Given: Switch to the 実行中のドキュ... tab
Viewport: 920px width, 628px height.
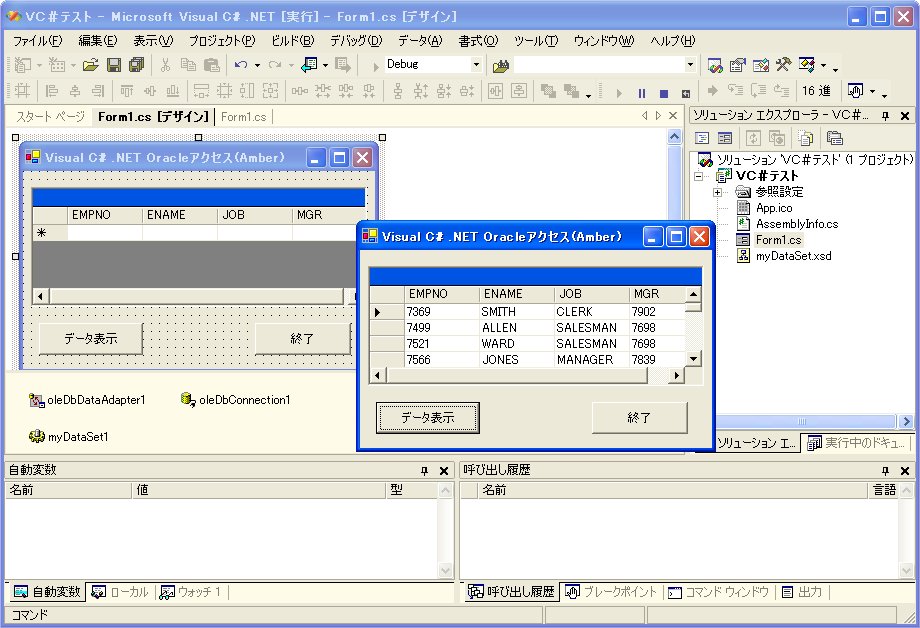Looking at the screenshot, I should pos(856,443).
